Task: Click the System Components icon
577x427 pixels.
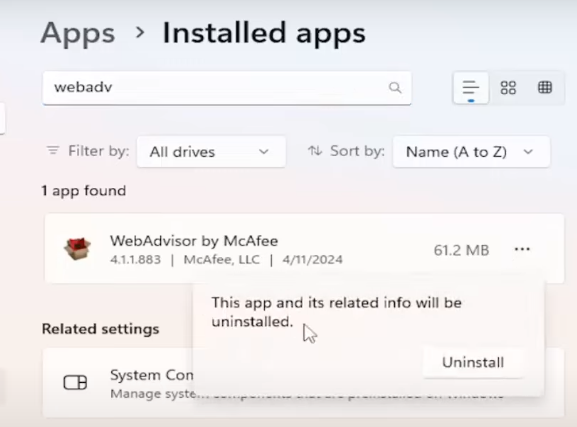Action: (x=75, y=382)
